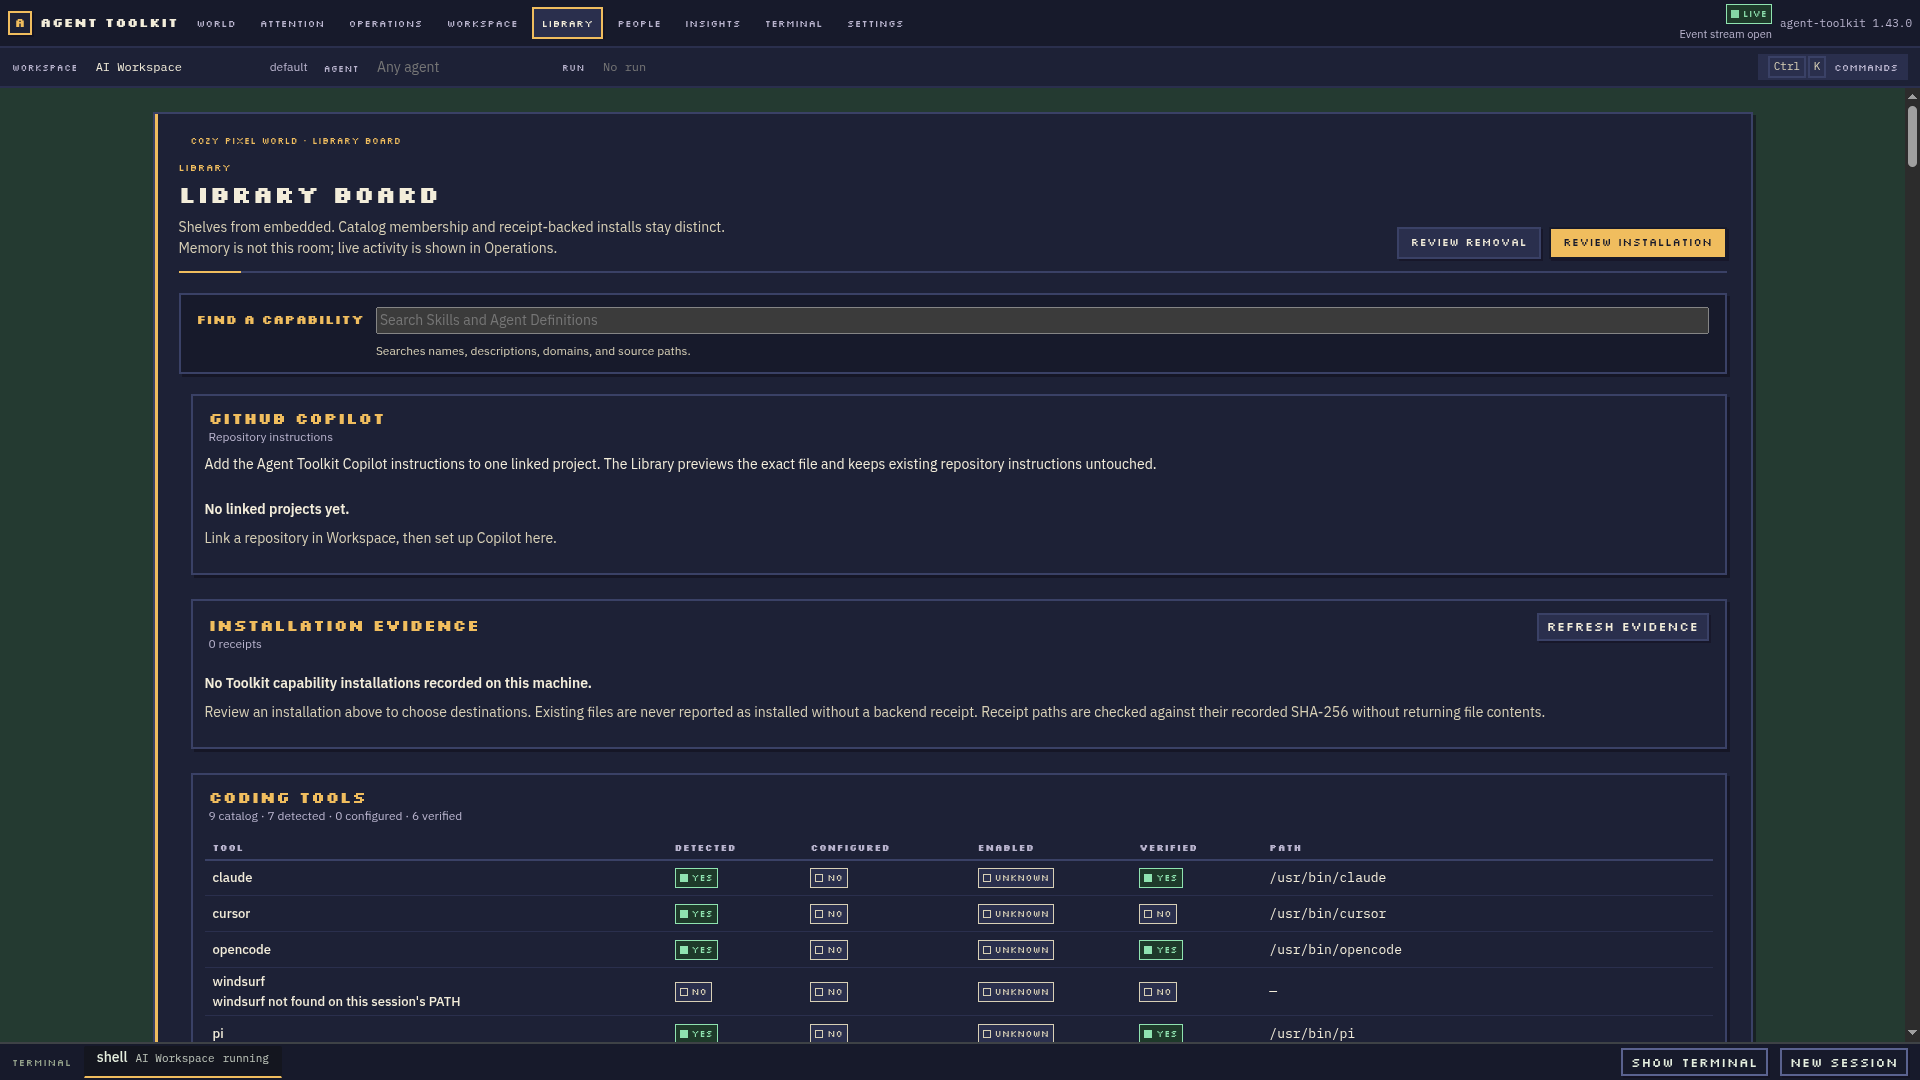Screen dimensions: 1920x1080
Task: Click the scrollbar down arrow
Action: [x=1912, y=1033]
